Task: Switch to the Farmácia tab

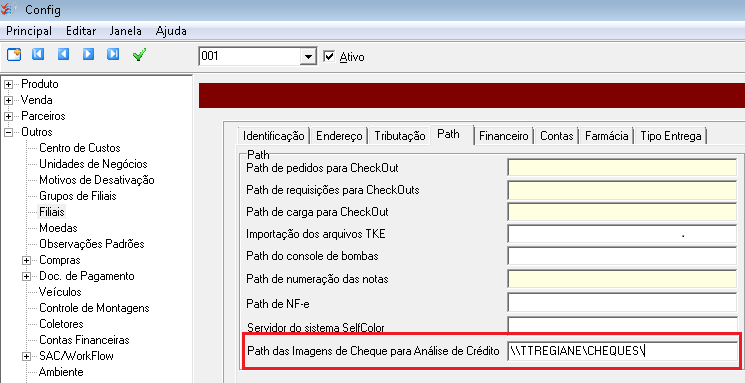Action: [607, 136]
